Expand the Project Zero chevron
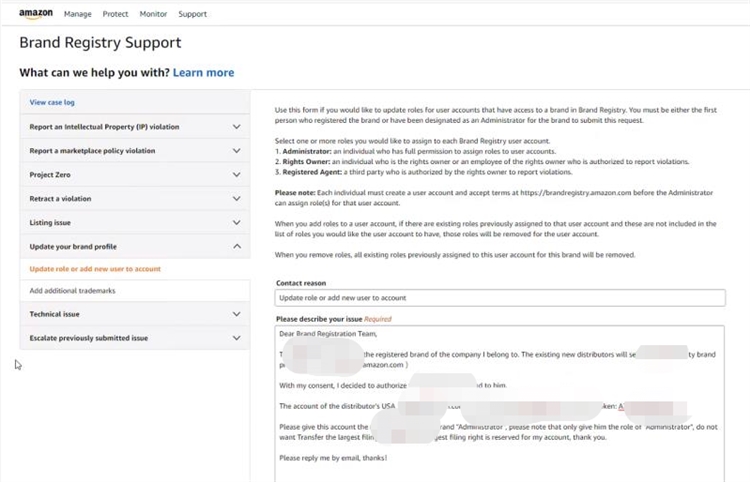This screenshot has height=482, width=750. (x=236, y=175)
